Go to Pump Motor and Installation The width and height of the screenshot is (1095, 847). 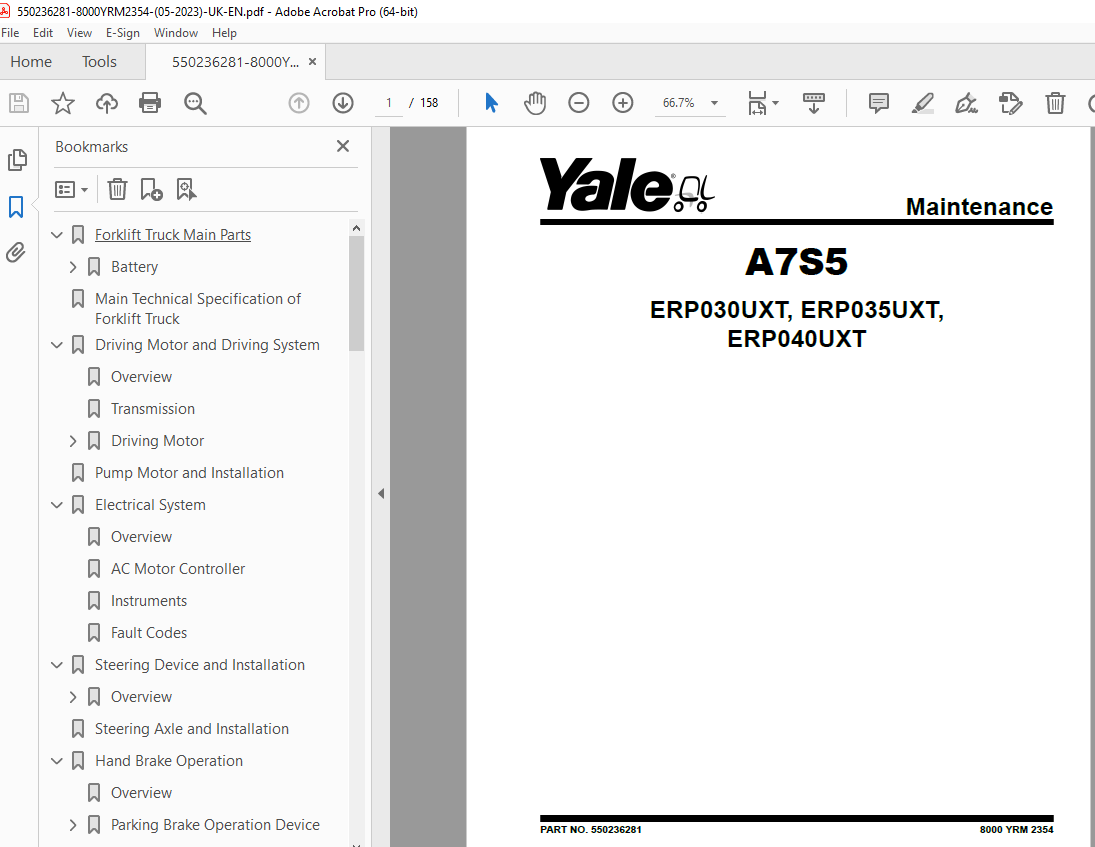[189, 473]
